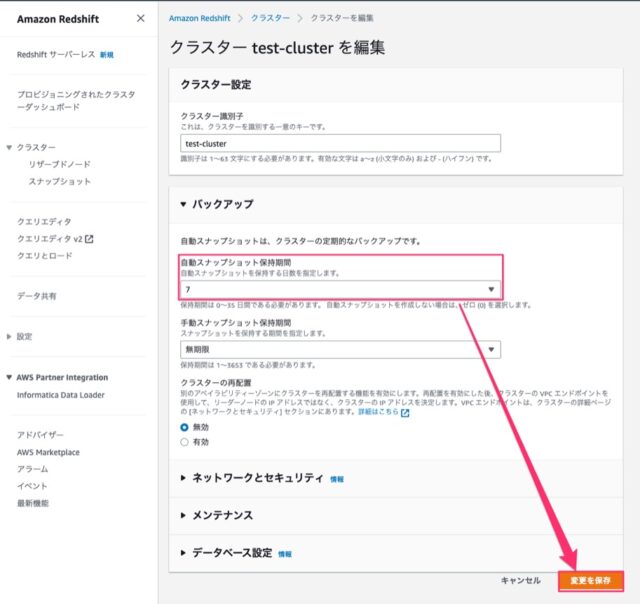Click 情報 link beside ネットワークとセキュリティ
The width and height of the screenshot is (640, 604).
tap(337, 480)
